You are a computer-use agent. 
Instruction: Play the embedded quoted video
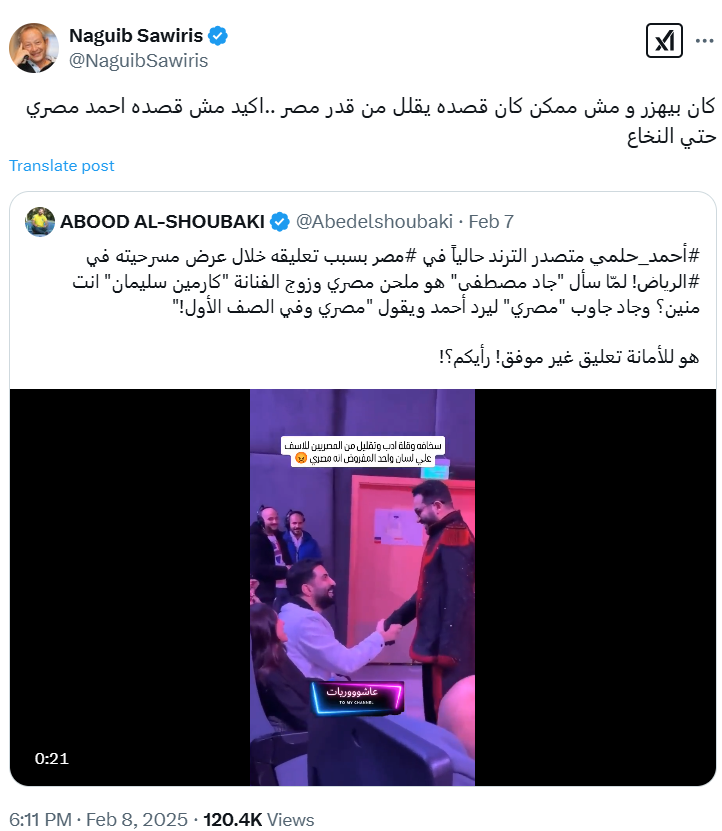click(x=363, y=587)
